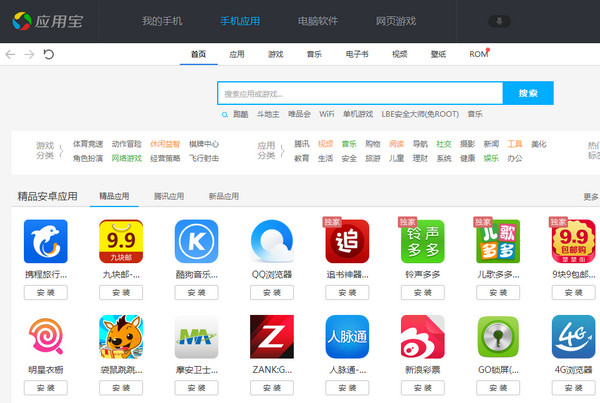Viewport: 600px width, 403px height.
Task: Open the 社交 app category
Action: click(x=444, y=144)
